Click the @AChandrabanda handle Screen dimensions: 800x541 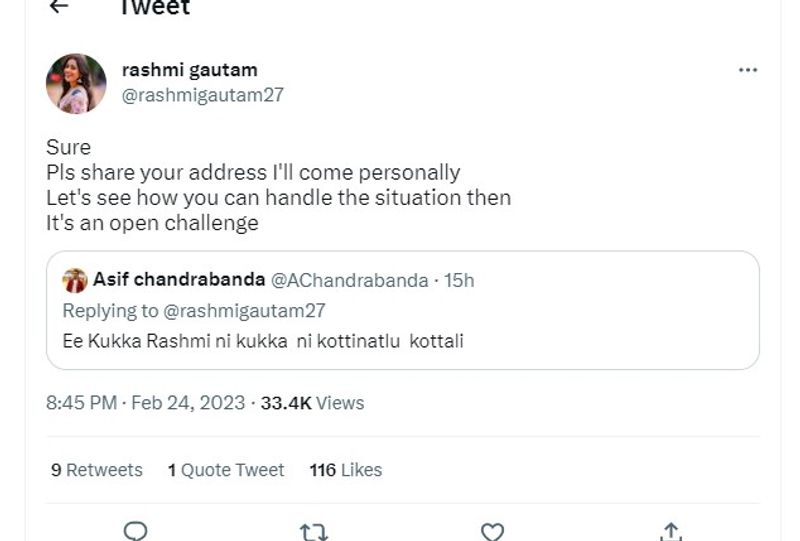[352, 281]
